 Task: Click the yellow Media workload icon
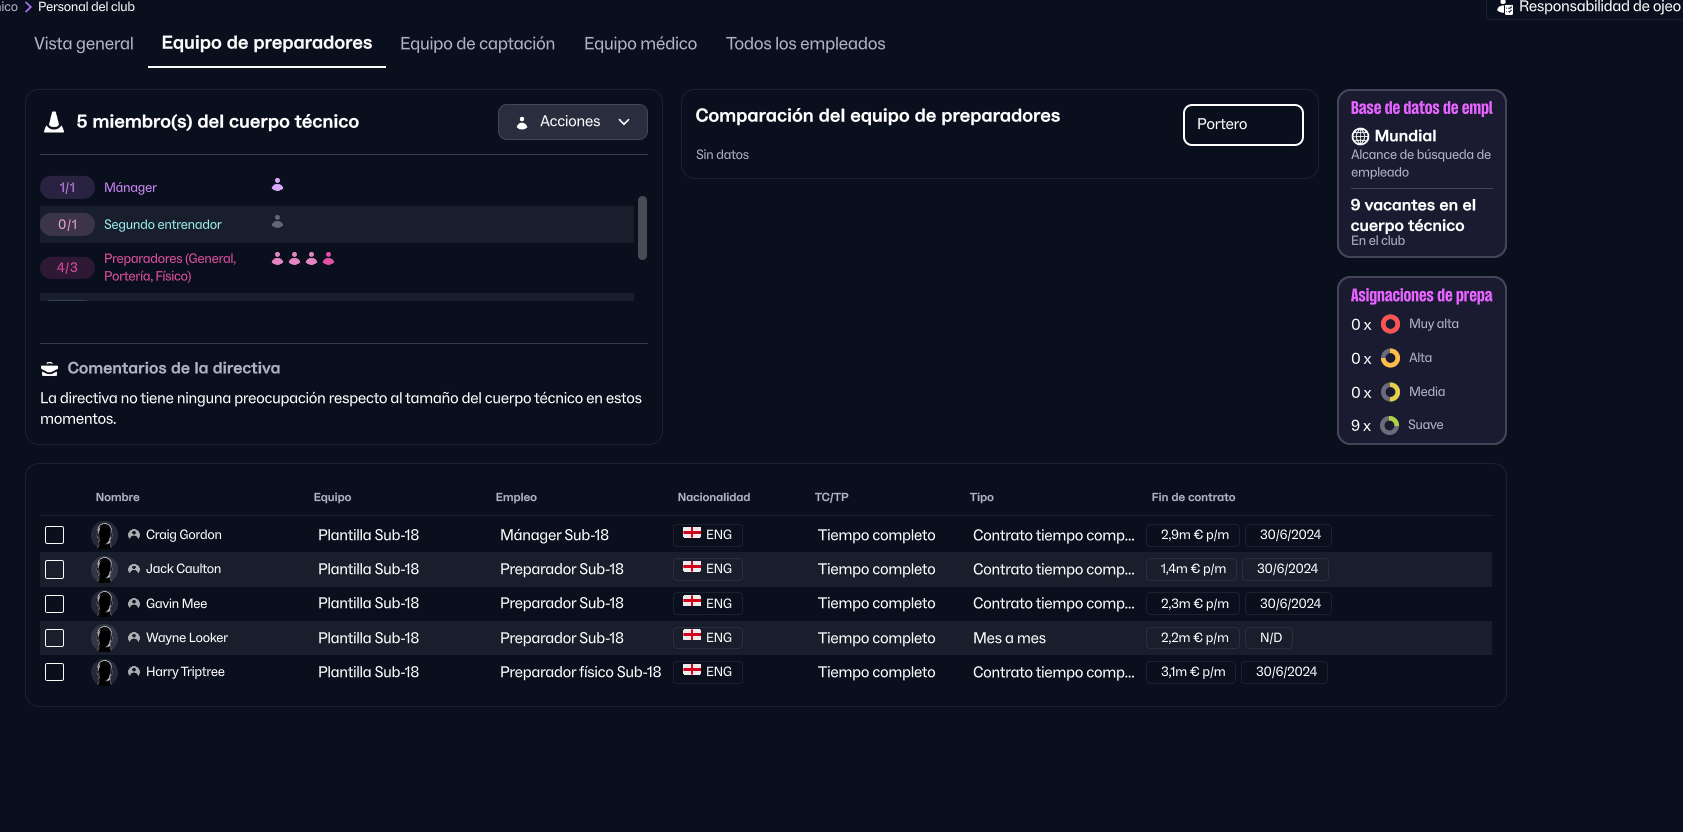(x=1390, y=392)
